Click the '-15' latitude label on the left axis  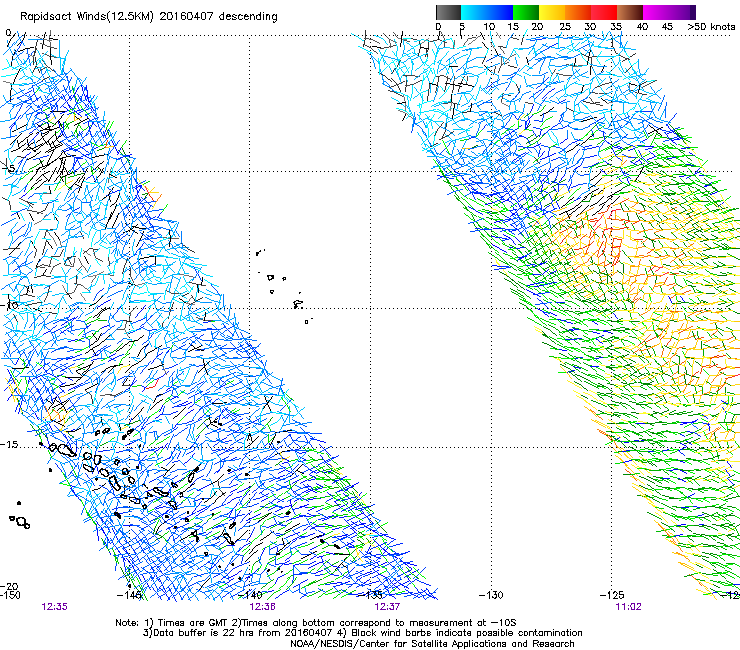point(9,445)
